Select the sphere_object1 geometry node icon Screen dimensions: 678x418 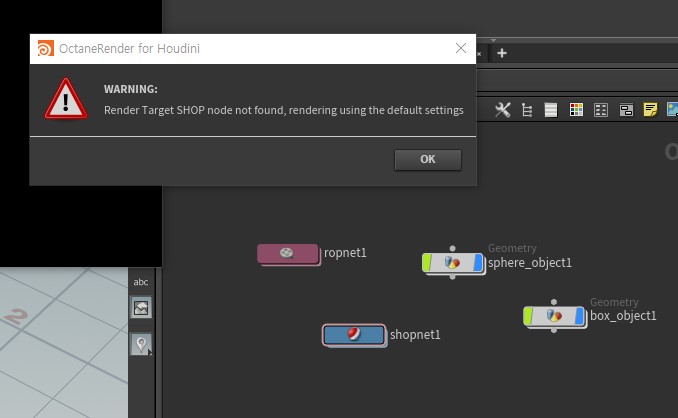(x=452, y=263)
